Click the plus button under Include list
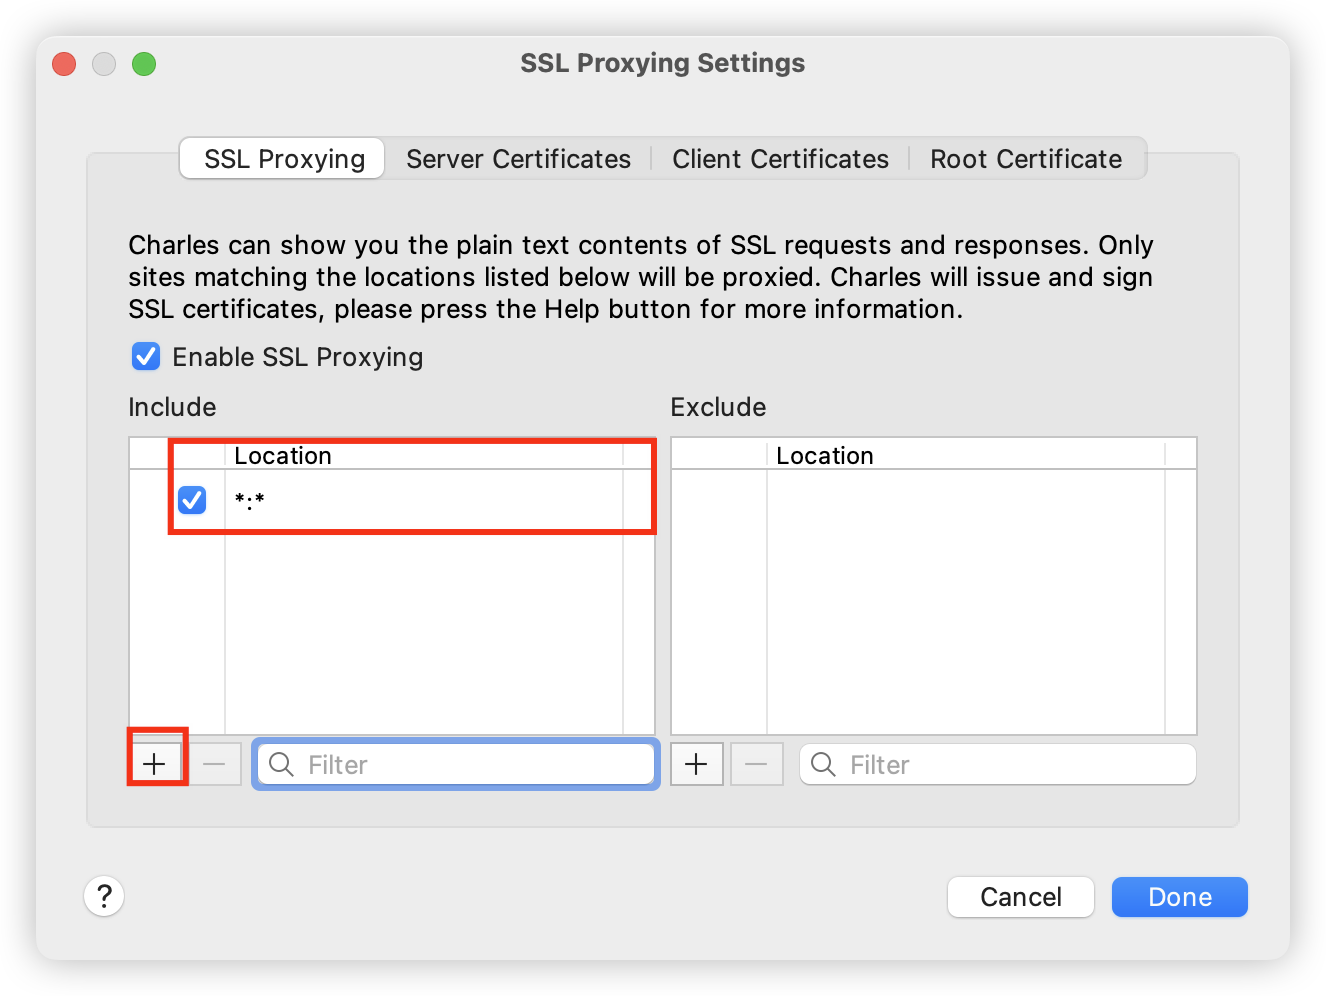 coord(155,765)
